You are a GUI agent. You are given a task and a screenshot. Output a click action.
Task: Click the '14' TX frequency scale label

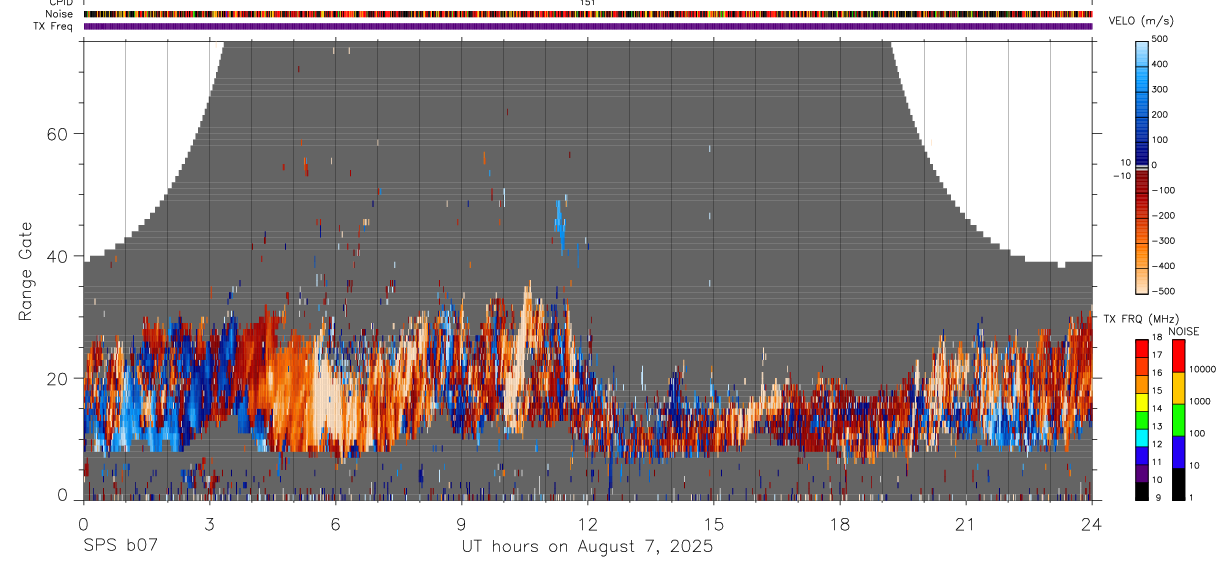point(1158,409)
